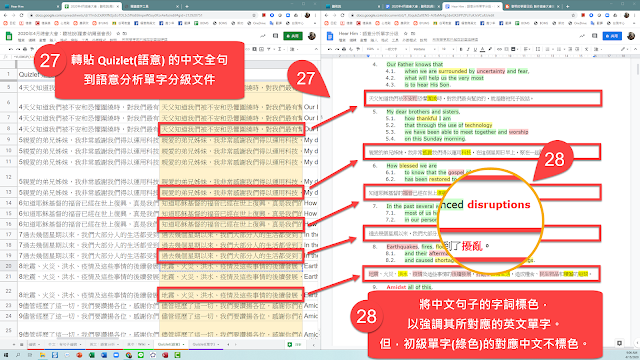Click the text 'Our Father knows that'
The width and height of the screenshot is (640, 360).
(x=414, y=64)
